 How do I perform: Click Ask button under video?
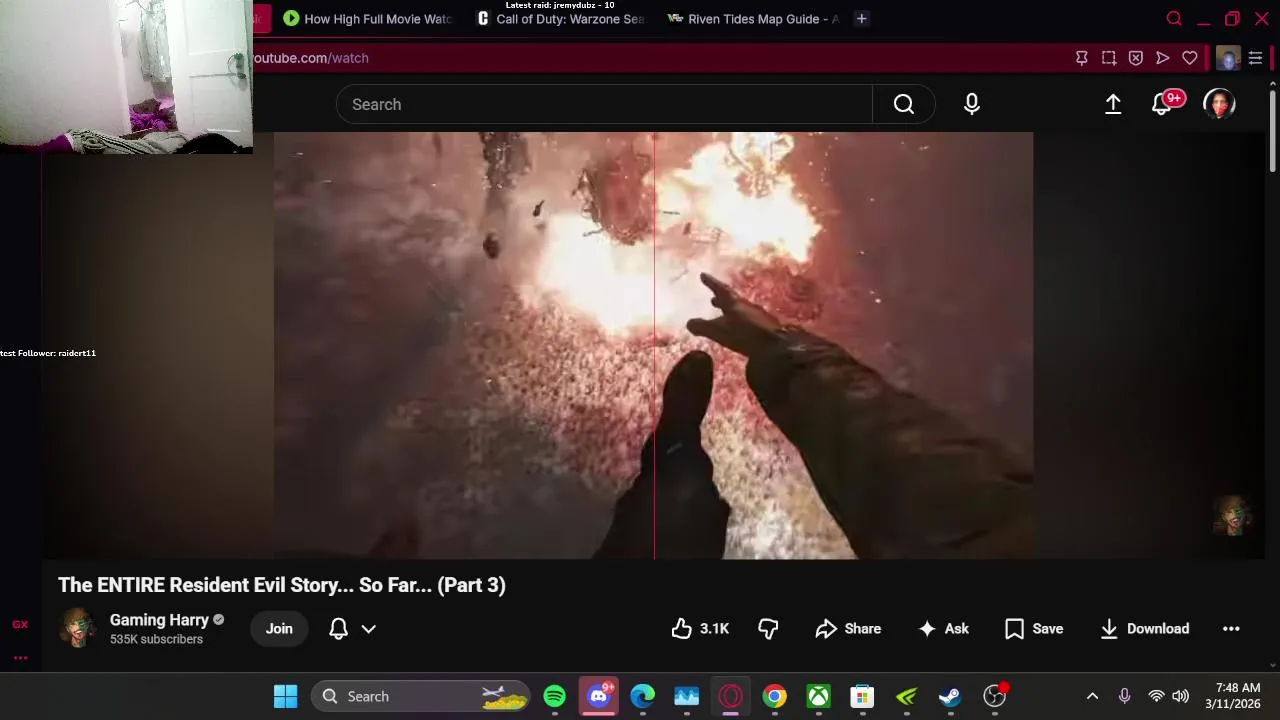tap(943, 628)
